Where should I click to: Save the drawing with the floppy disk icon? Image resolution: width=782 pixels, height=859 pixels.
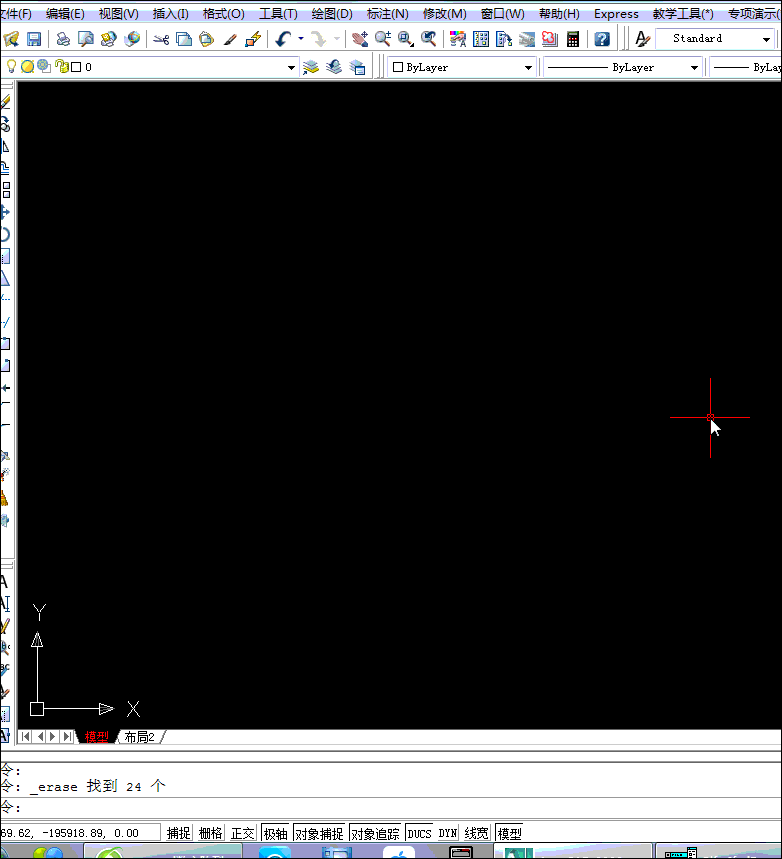[34, 39]
